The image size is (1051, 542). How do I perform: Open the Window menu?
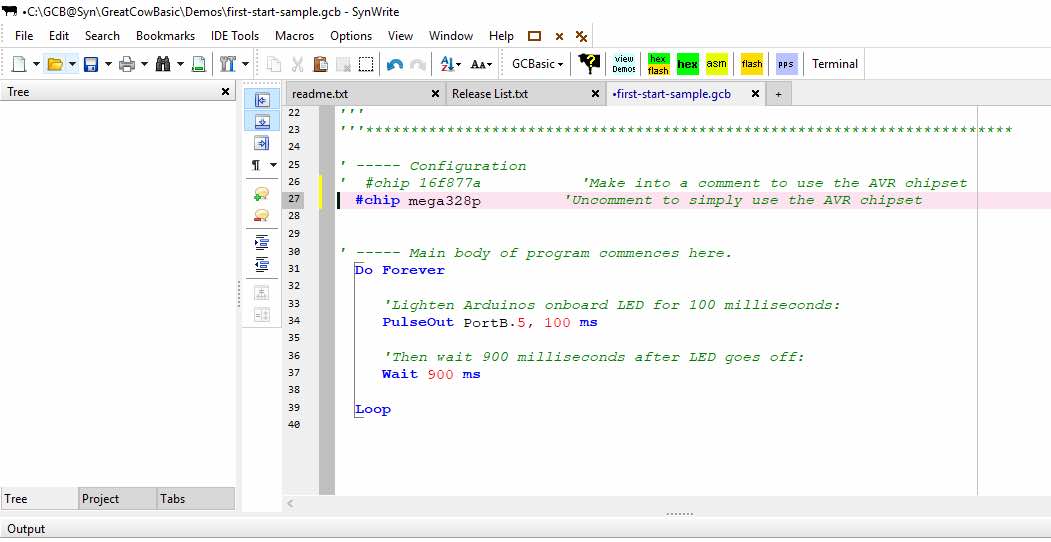click(x=451, y=36)
